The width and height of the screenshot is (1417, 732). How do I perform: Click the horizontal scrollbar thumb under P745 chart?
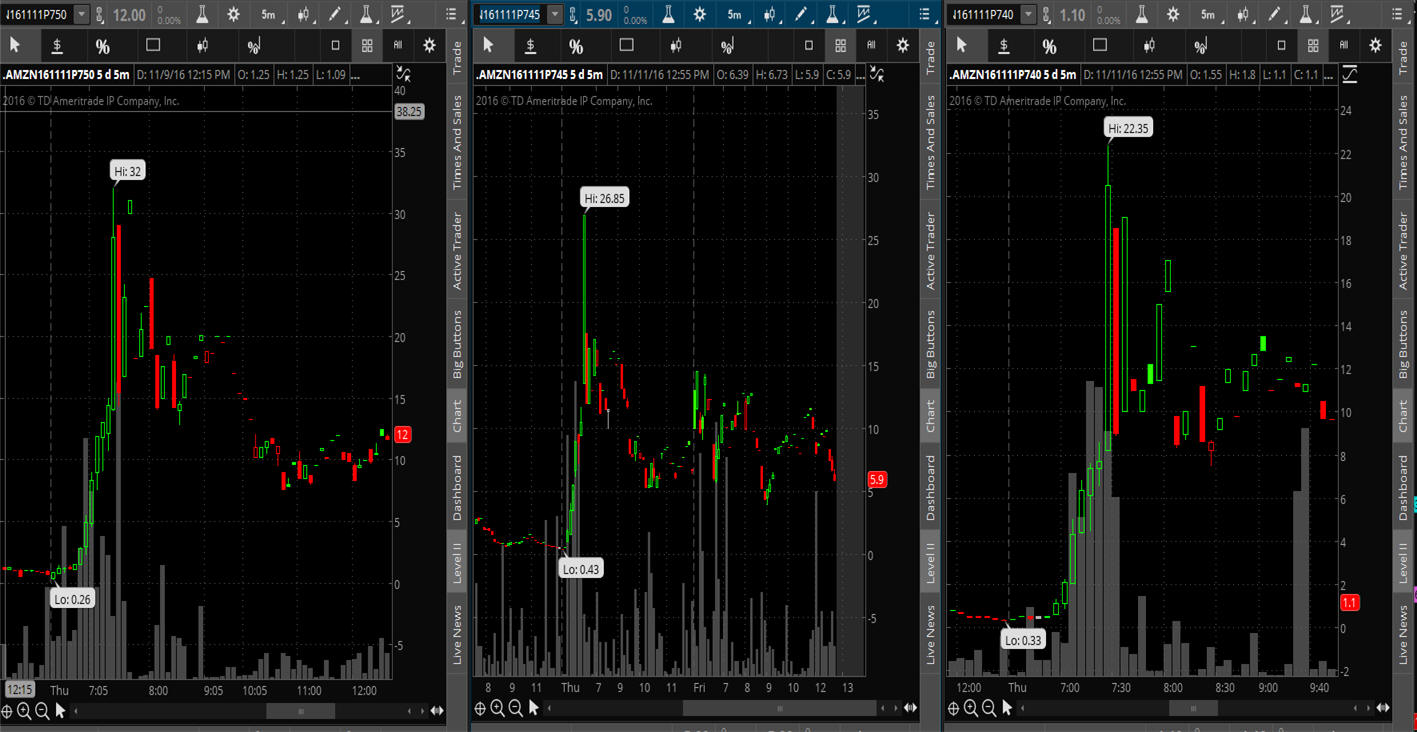[780, 709]
